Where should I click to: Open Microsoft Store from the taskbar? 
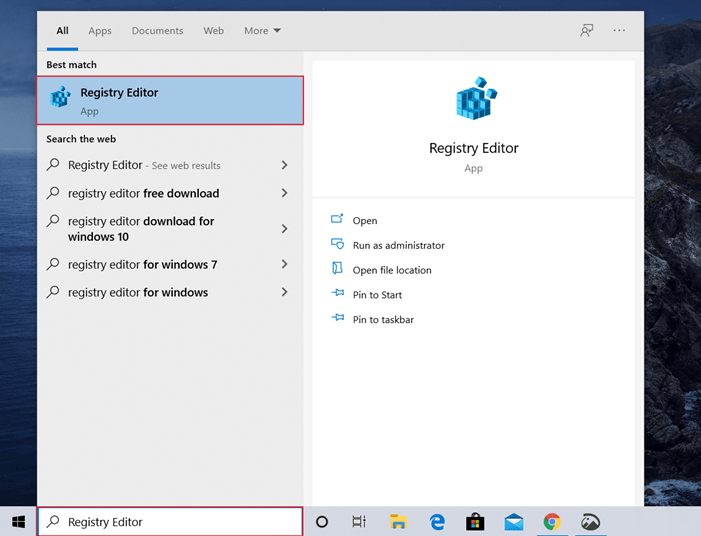[x=475, y=521]
